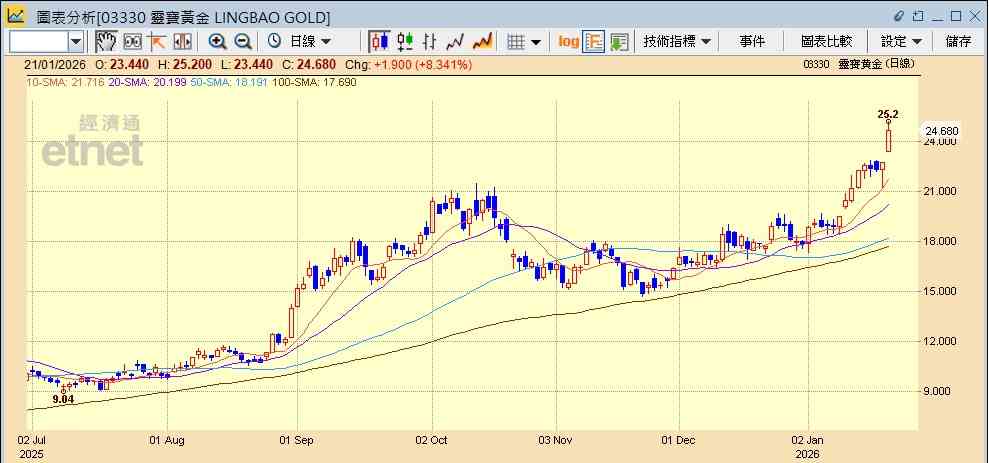Screen dimensions: 989x463
Task: Click the 02 Oct date axis label
Action: pyautogui.click(x=432, y=440)
